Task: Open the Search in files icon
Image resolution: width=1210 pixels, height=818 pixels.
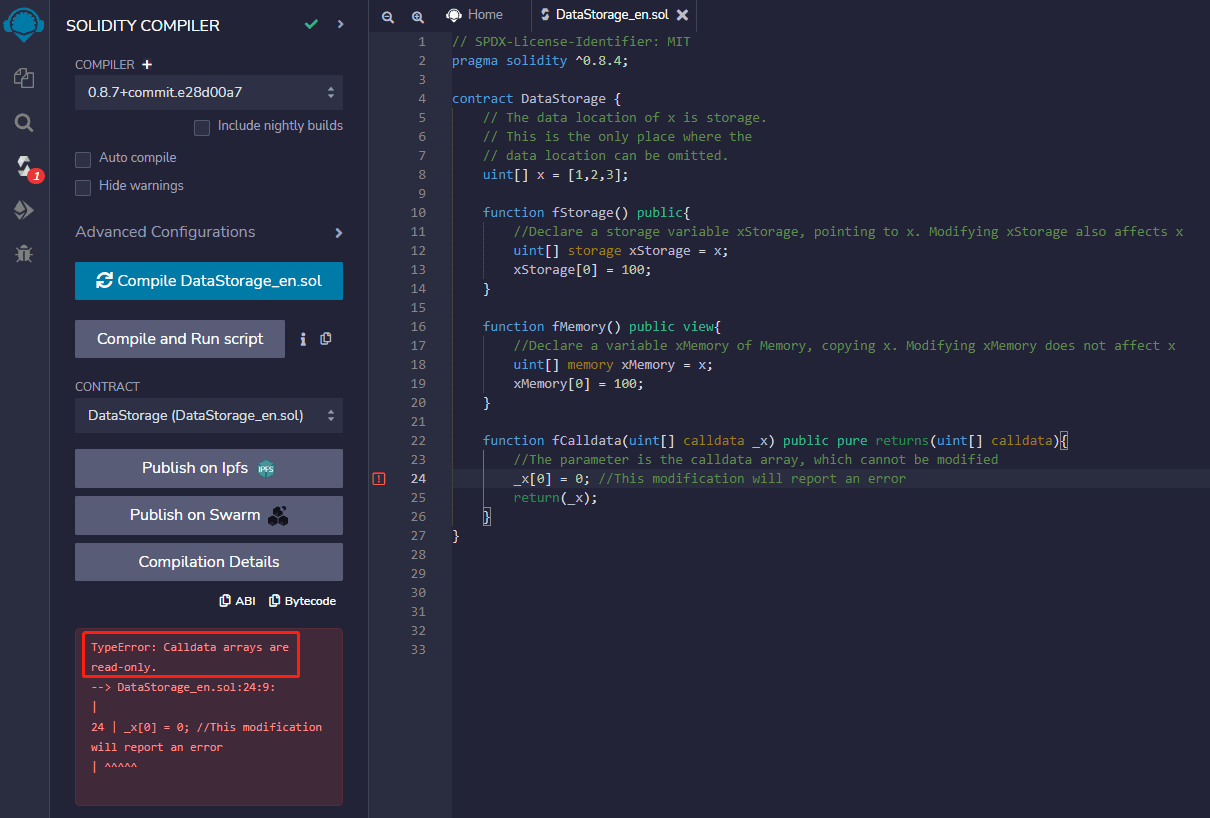Action: [24, 123]
